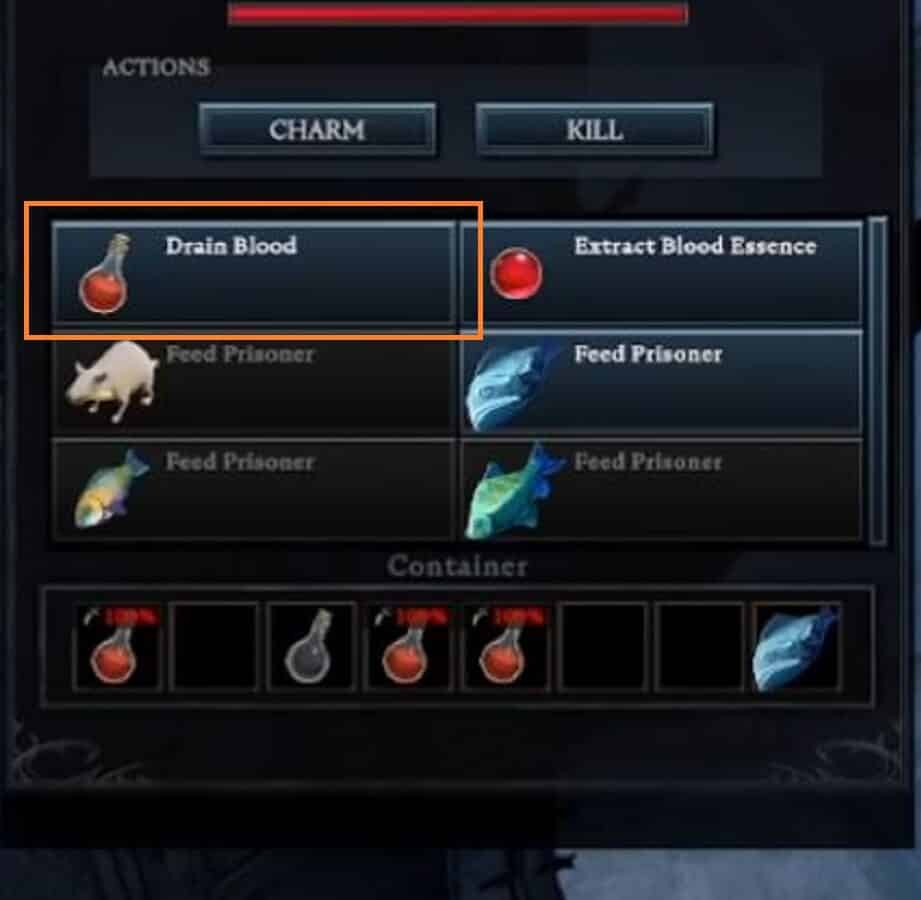
Task: Click the Drain Blood potion flask icon
Action: pos(105,274)
